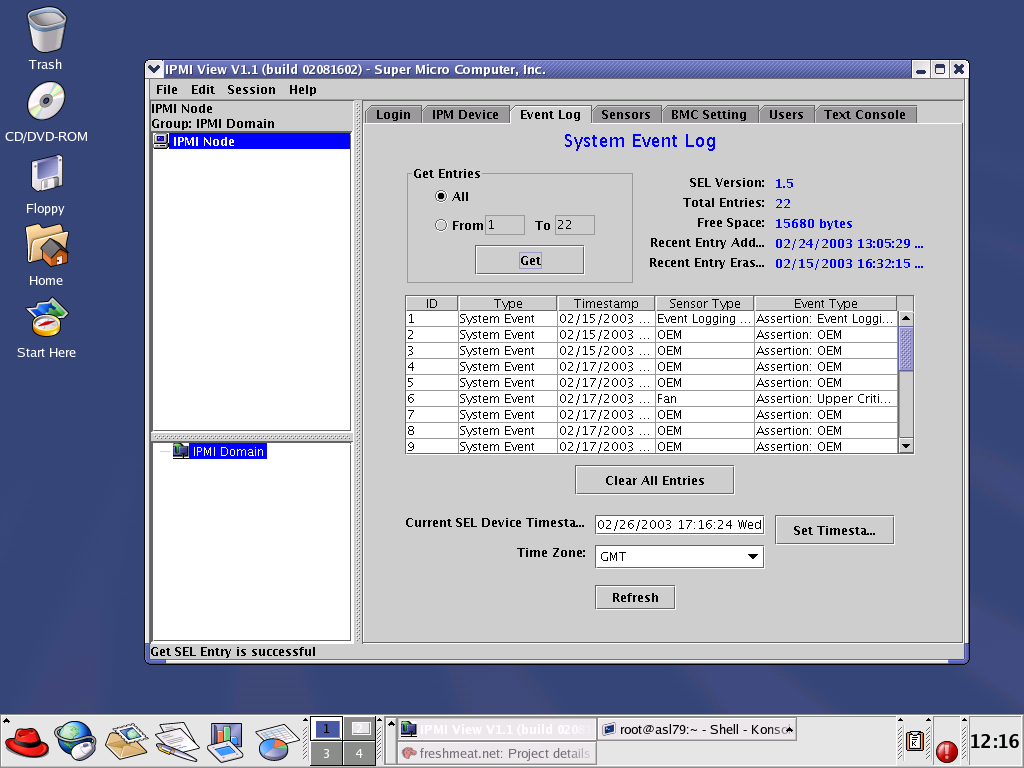This screenshot has height=768, width=1024.
Task: Click the 'Get SEL Entry is successful' status text
Action: (x=233, y=651)
